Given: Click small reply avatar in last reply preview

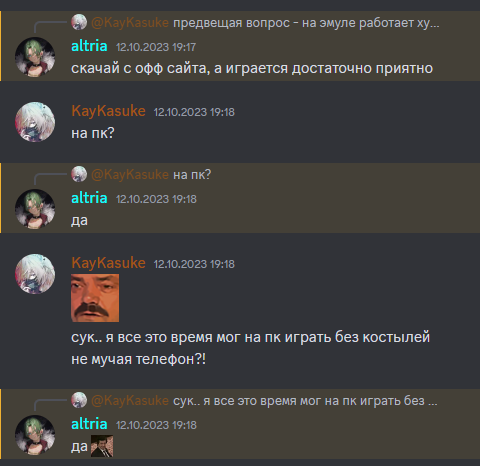Looking at the screenshot, I should click(79, 400).
